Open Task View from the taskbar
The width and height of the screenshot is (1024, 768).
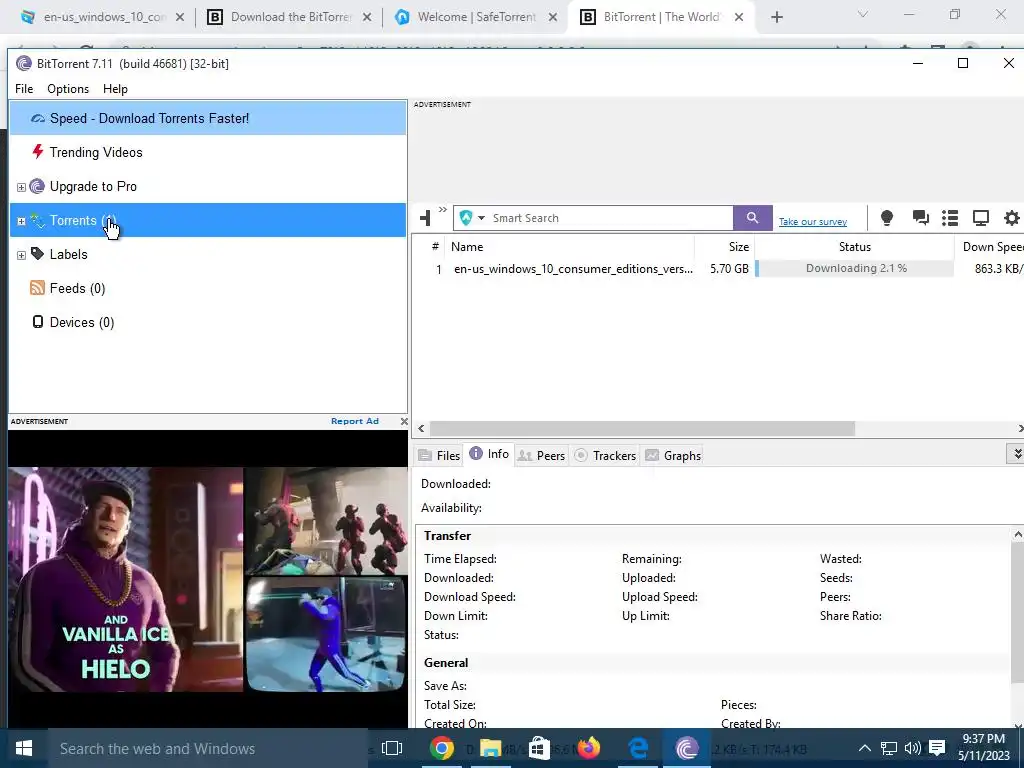[392, 748]
